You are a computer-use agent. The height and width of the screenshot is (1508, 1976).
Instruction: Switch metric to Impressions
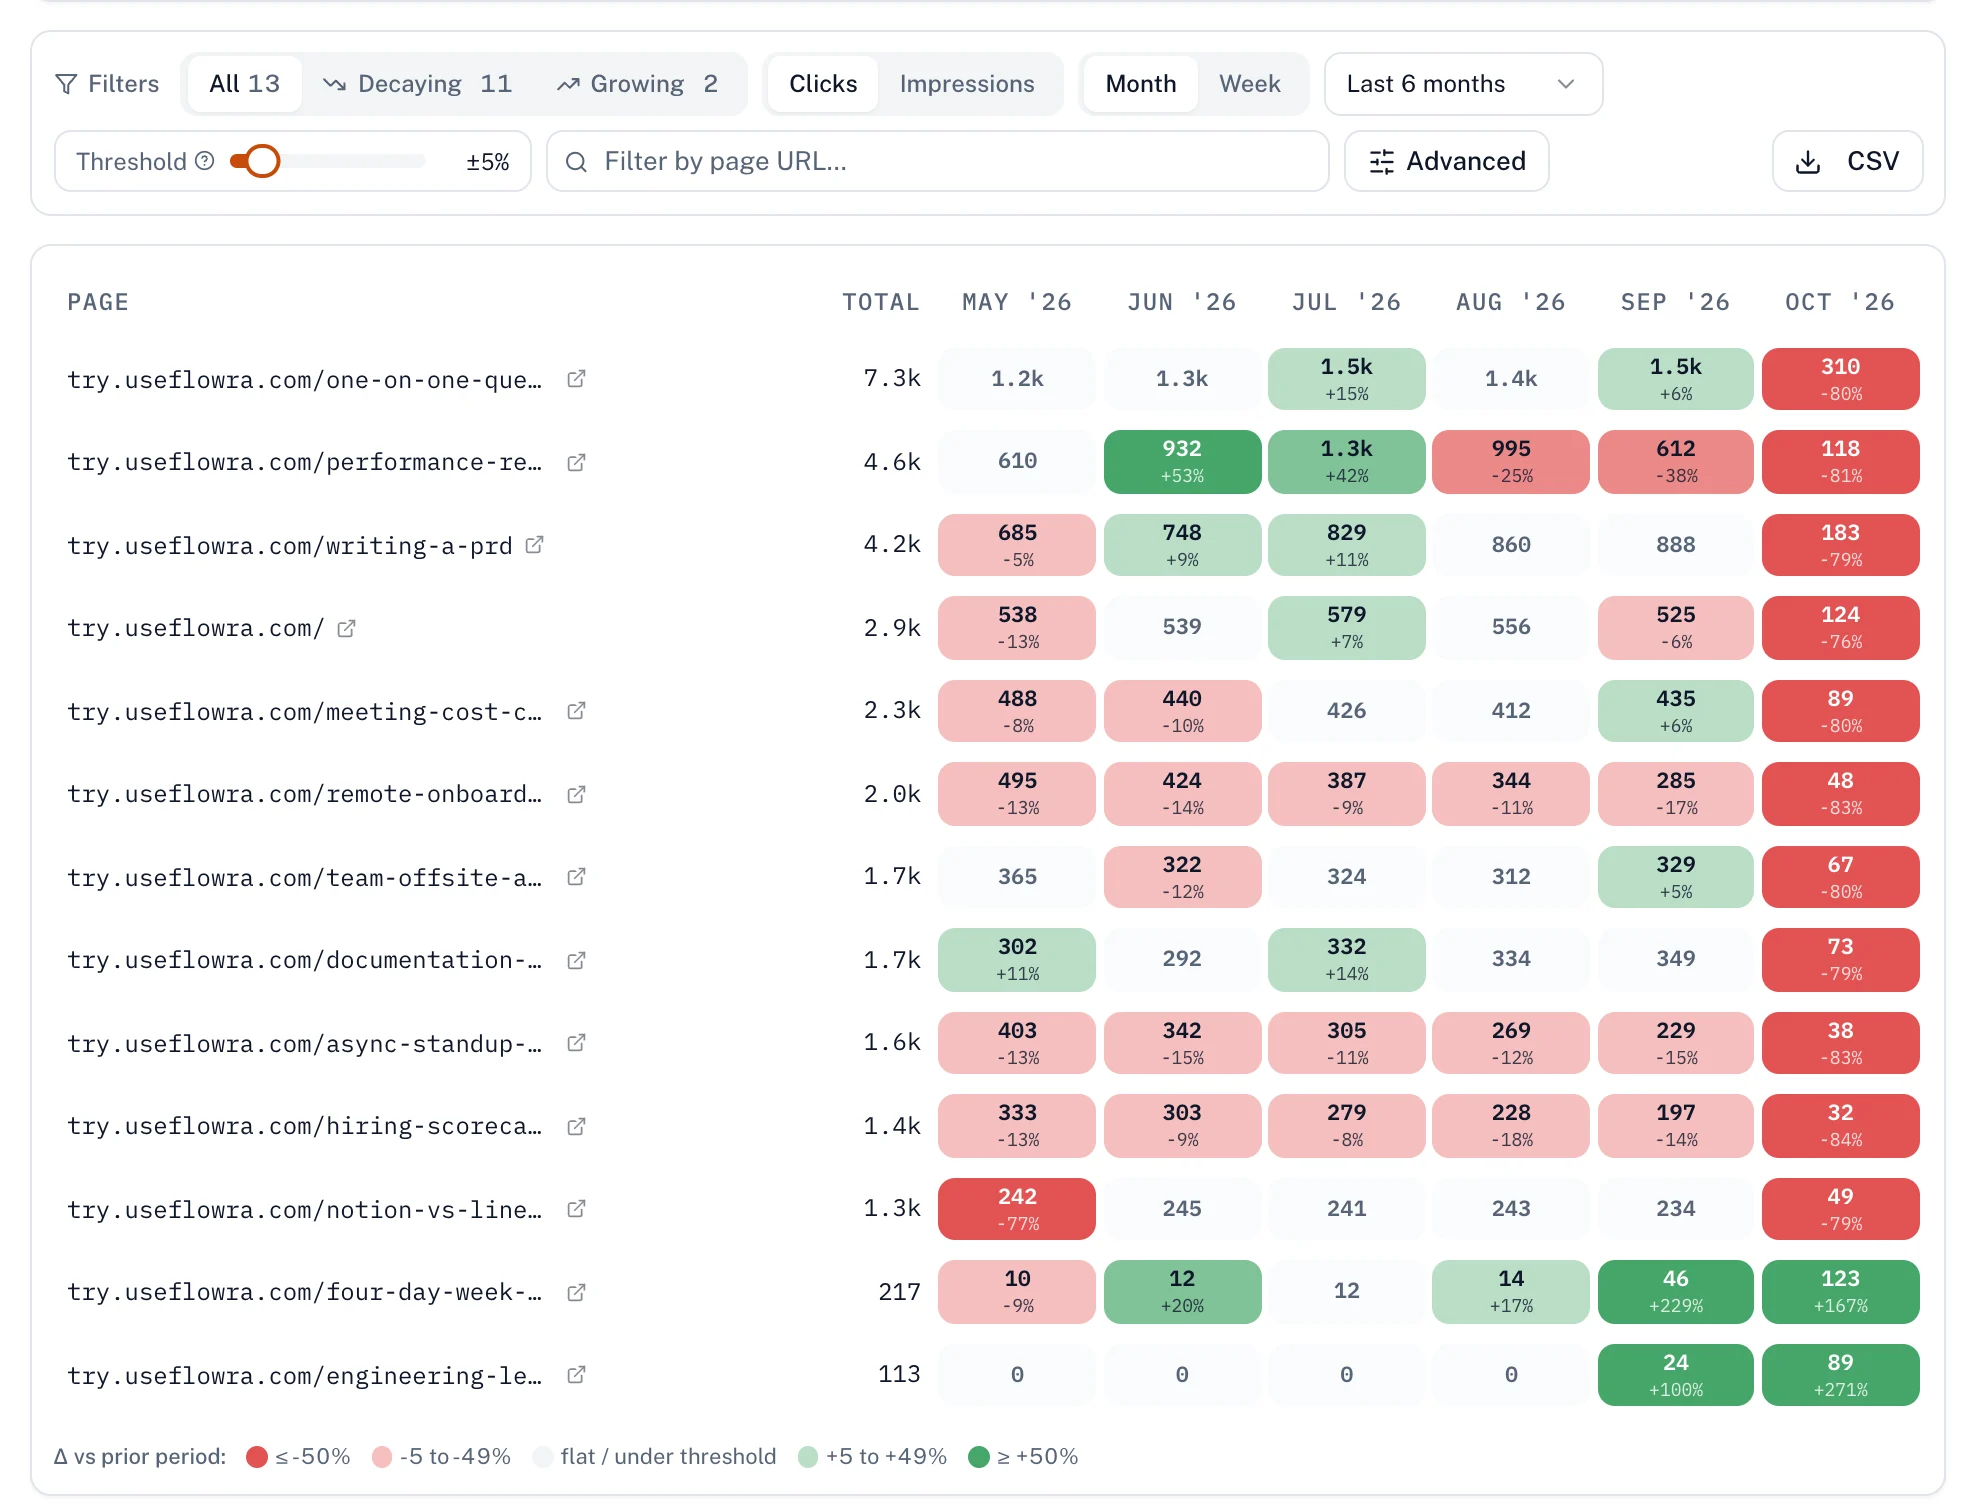(967, 84)
